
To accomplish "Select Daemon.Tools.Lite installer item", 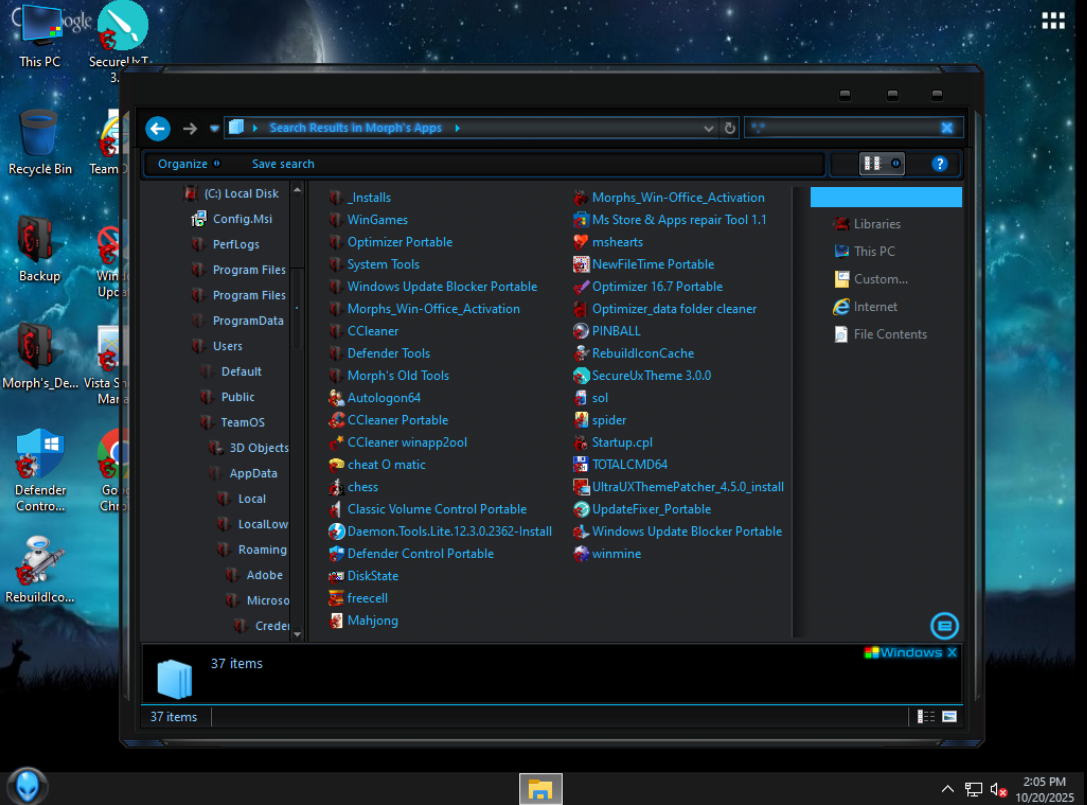I will tap(440, 531).
